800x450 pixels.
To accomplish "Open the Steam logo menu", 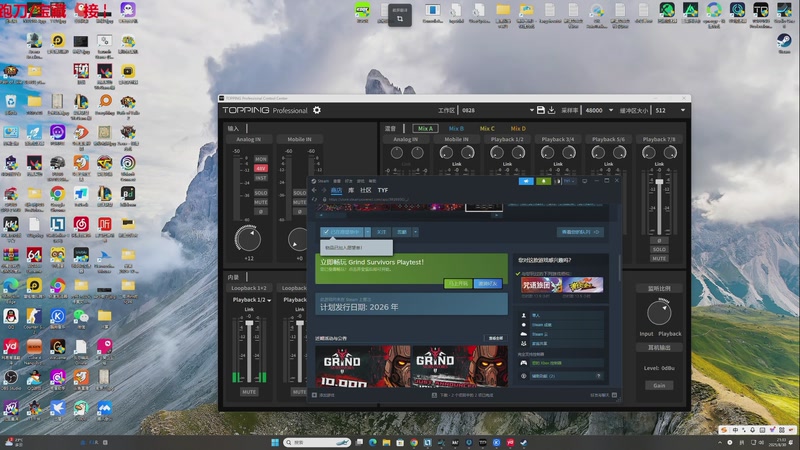I will [320, 181].
